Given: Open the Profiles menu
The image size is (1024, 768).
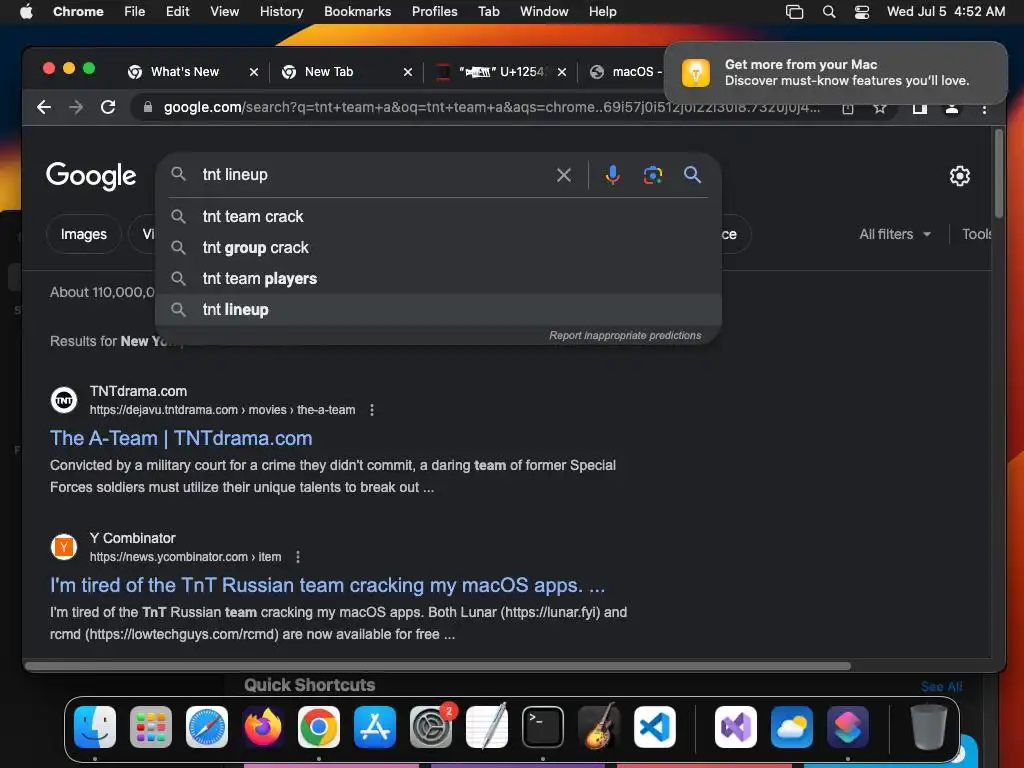Looking at the screenshot, I should 434,12.
